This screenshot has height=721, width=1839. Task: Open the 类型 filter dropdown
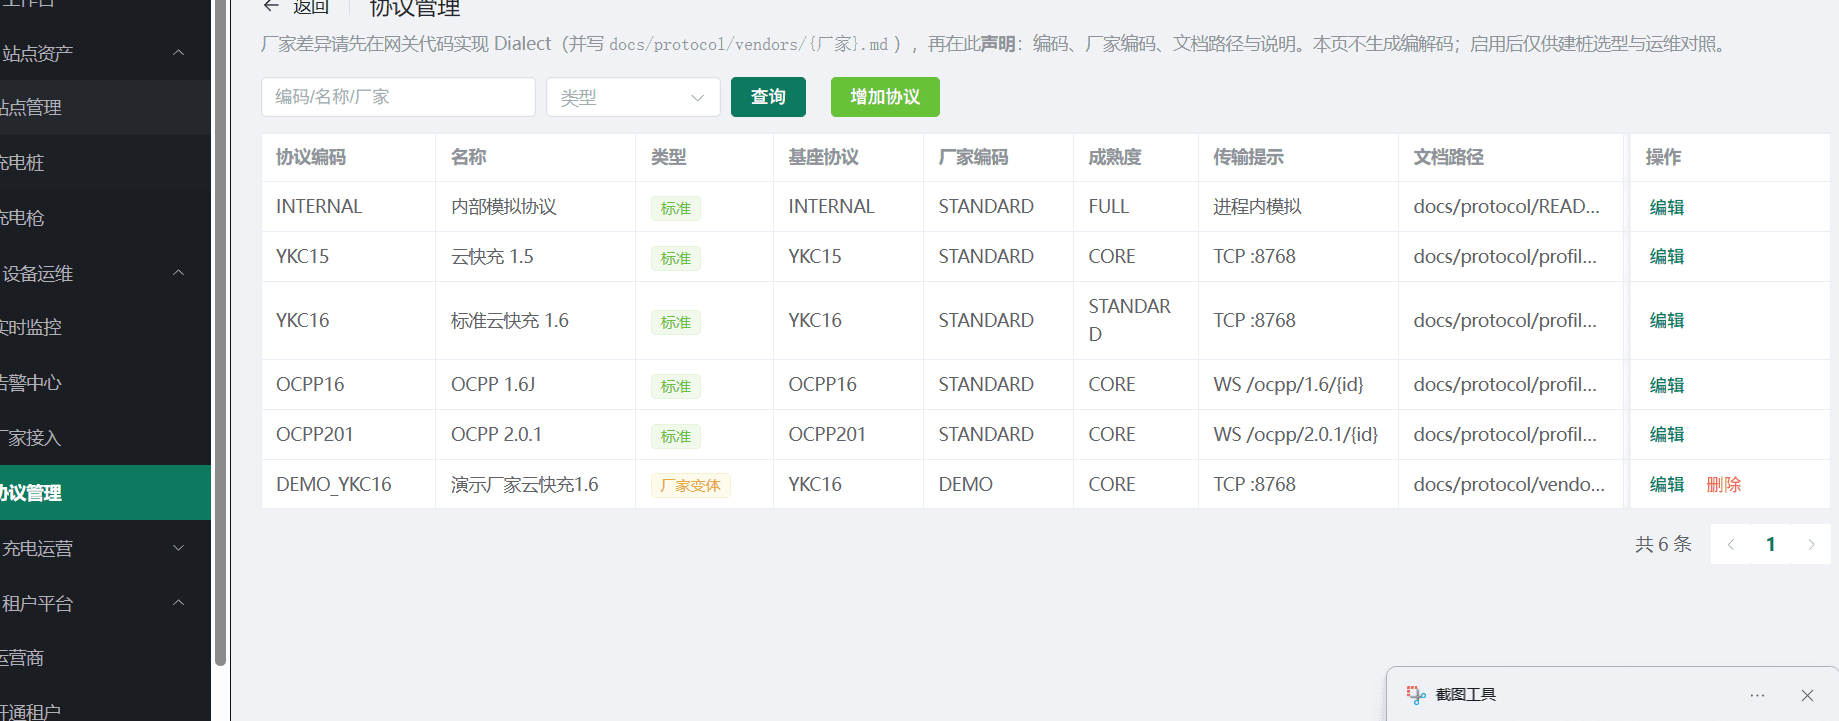click(x=633, y=97)
